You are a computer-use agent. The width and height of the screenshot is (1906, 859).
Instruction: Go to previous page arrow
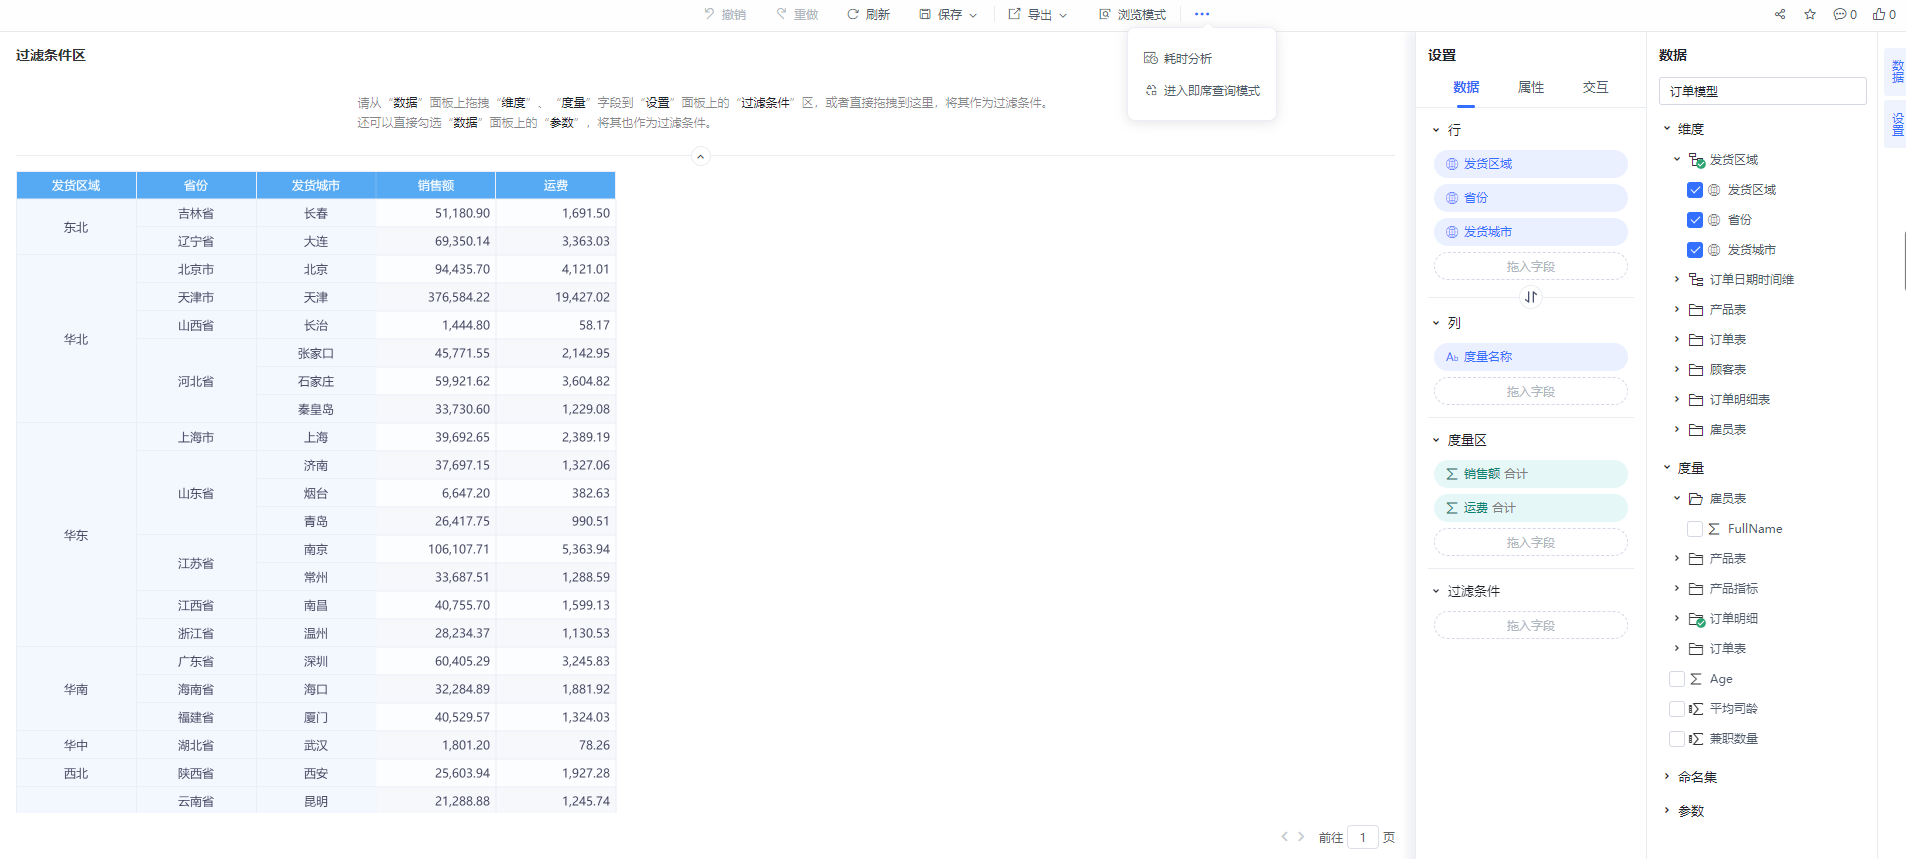pyautogui.click(x=1285, y=837)
